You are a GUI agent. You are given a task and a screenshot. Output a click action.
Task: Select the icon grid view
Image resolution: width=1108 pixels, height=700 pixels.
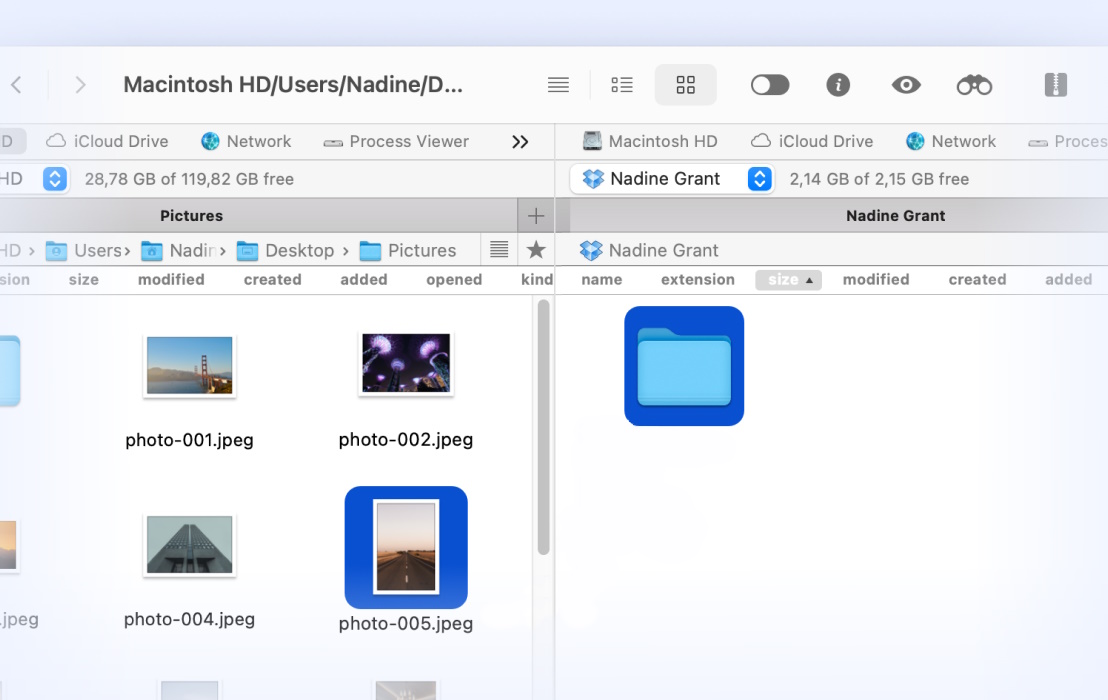click(685, 84)
